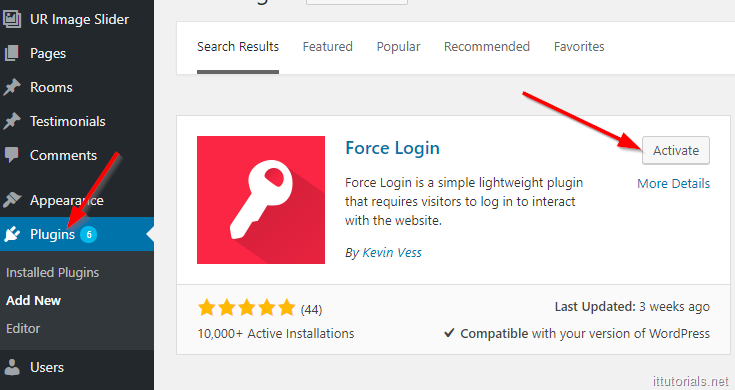Click the Users person icon

coord(12,367)
